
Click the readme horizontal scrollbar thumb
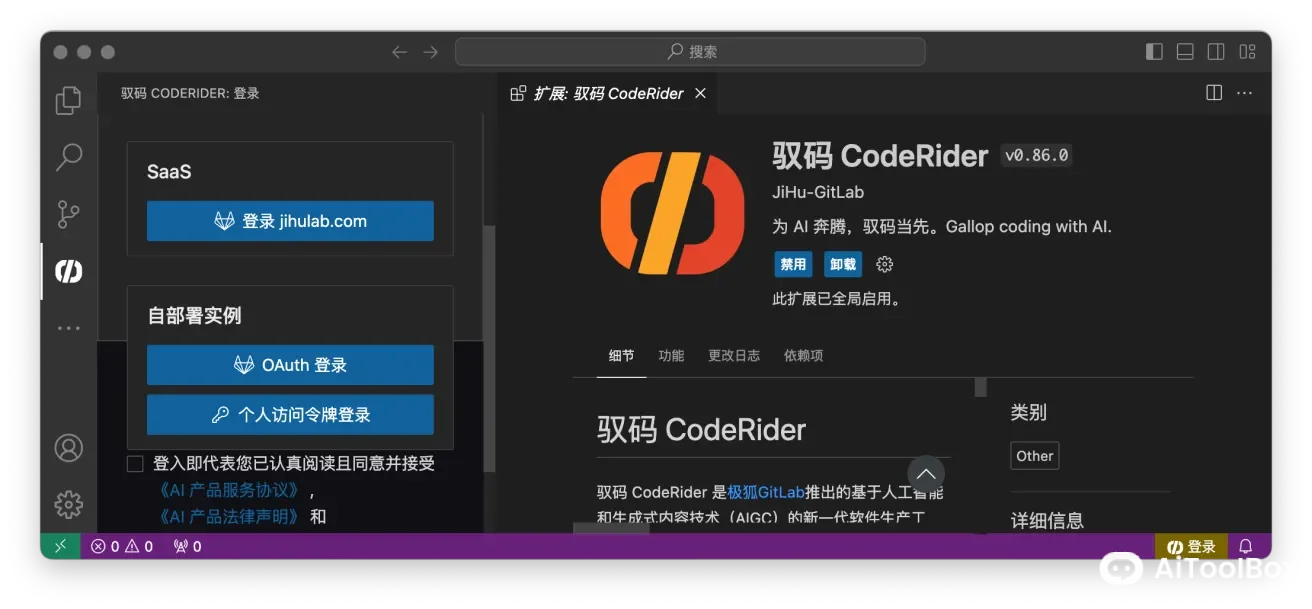[x=611, y=527]
